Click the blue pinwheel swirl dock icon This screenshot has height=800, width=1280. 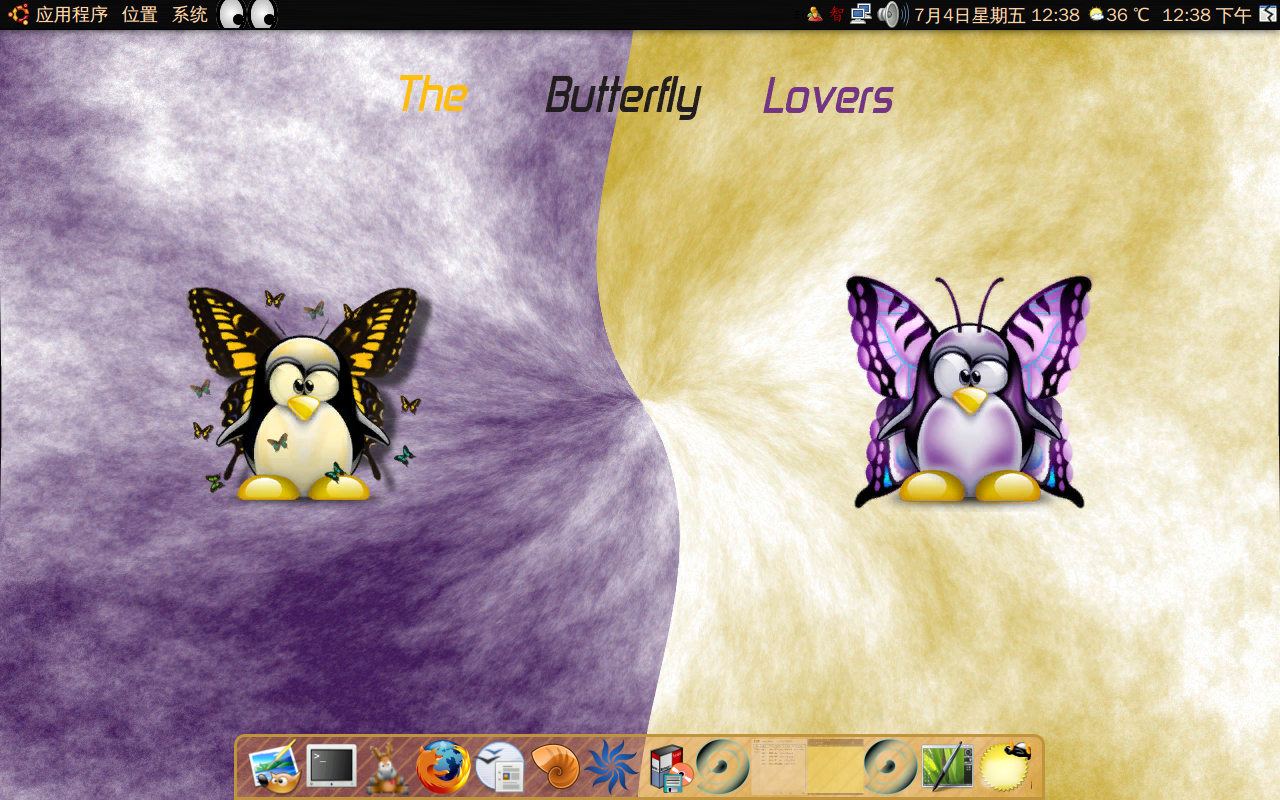611,767
